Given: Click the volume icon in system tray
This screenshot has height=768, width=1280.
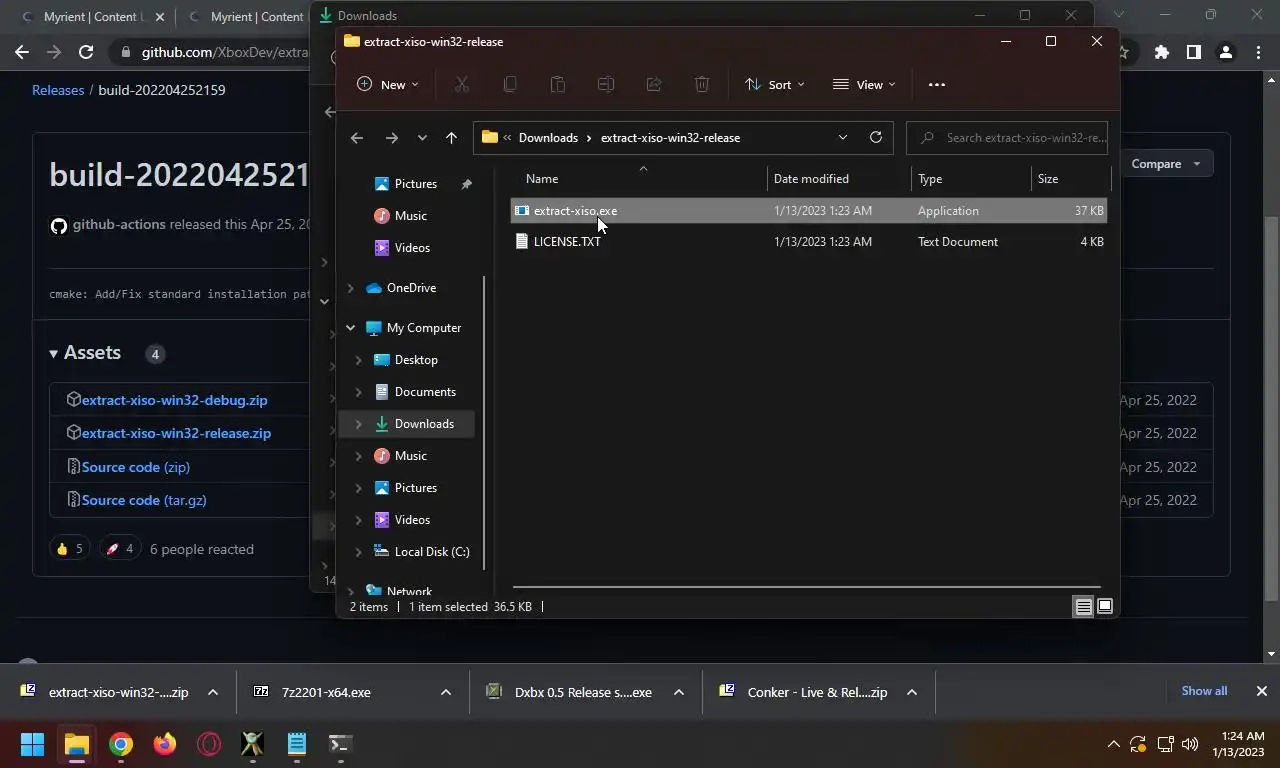Looking at the screenshot, I should 1190,744.
